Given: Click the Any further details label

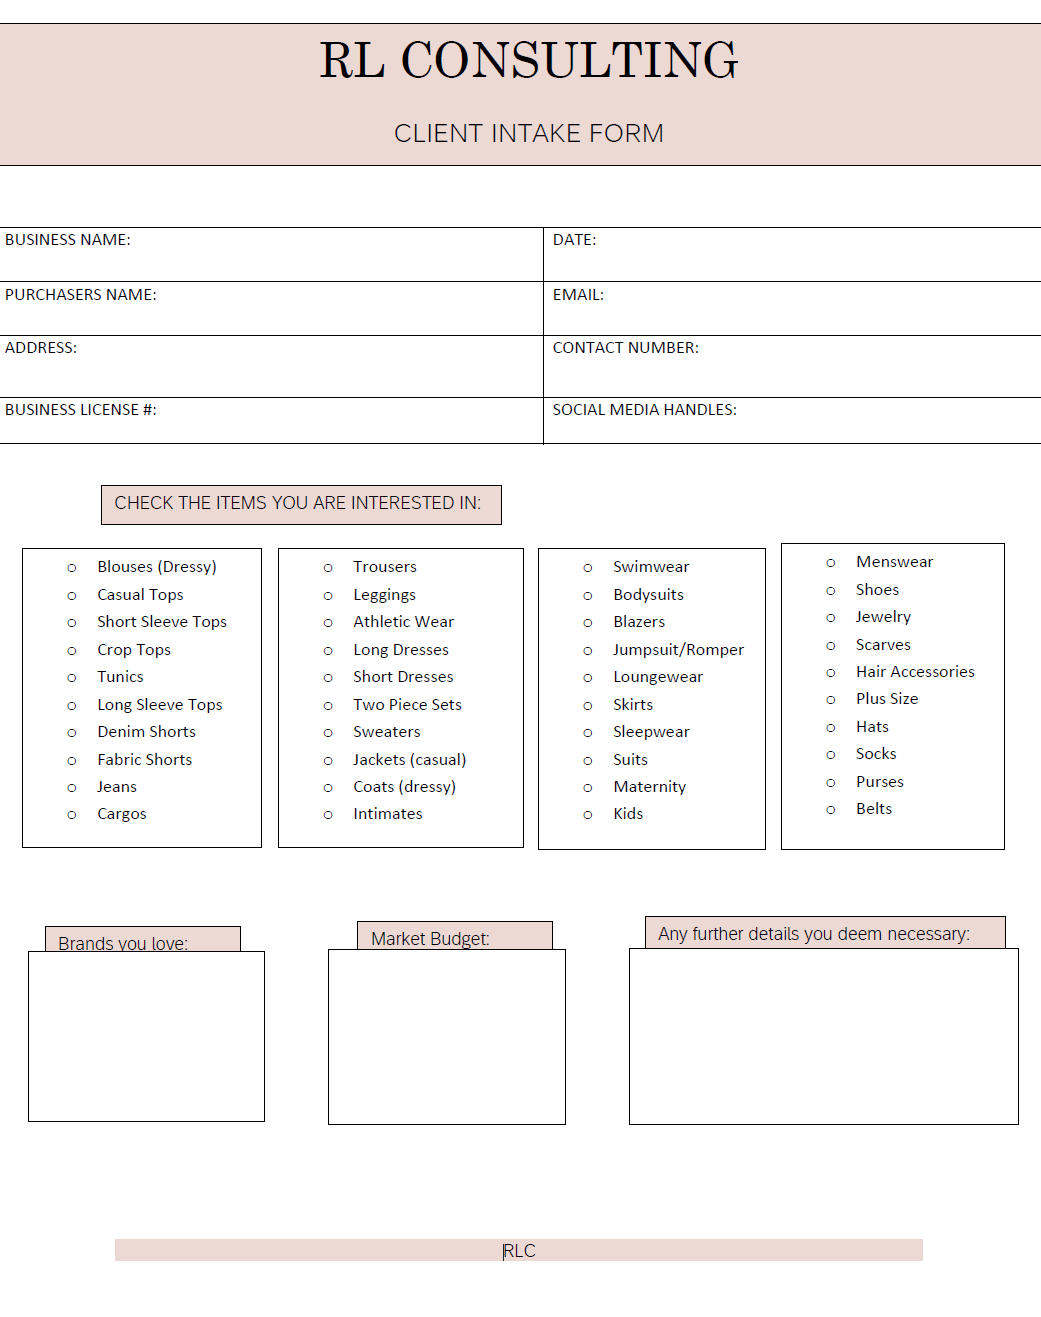Looking at the screenshot, I should click(814, 934).
